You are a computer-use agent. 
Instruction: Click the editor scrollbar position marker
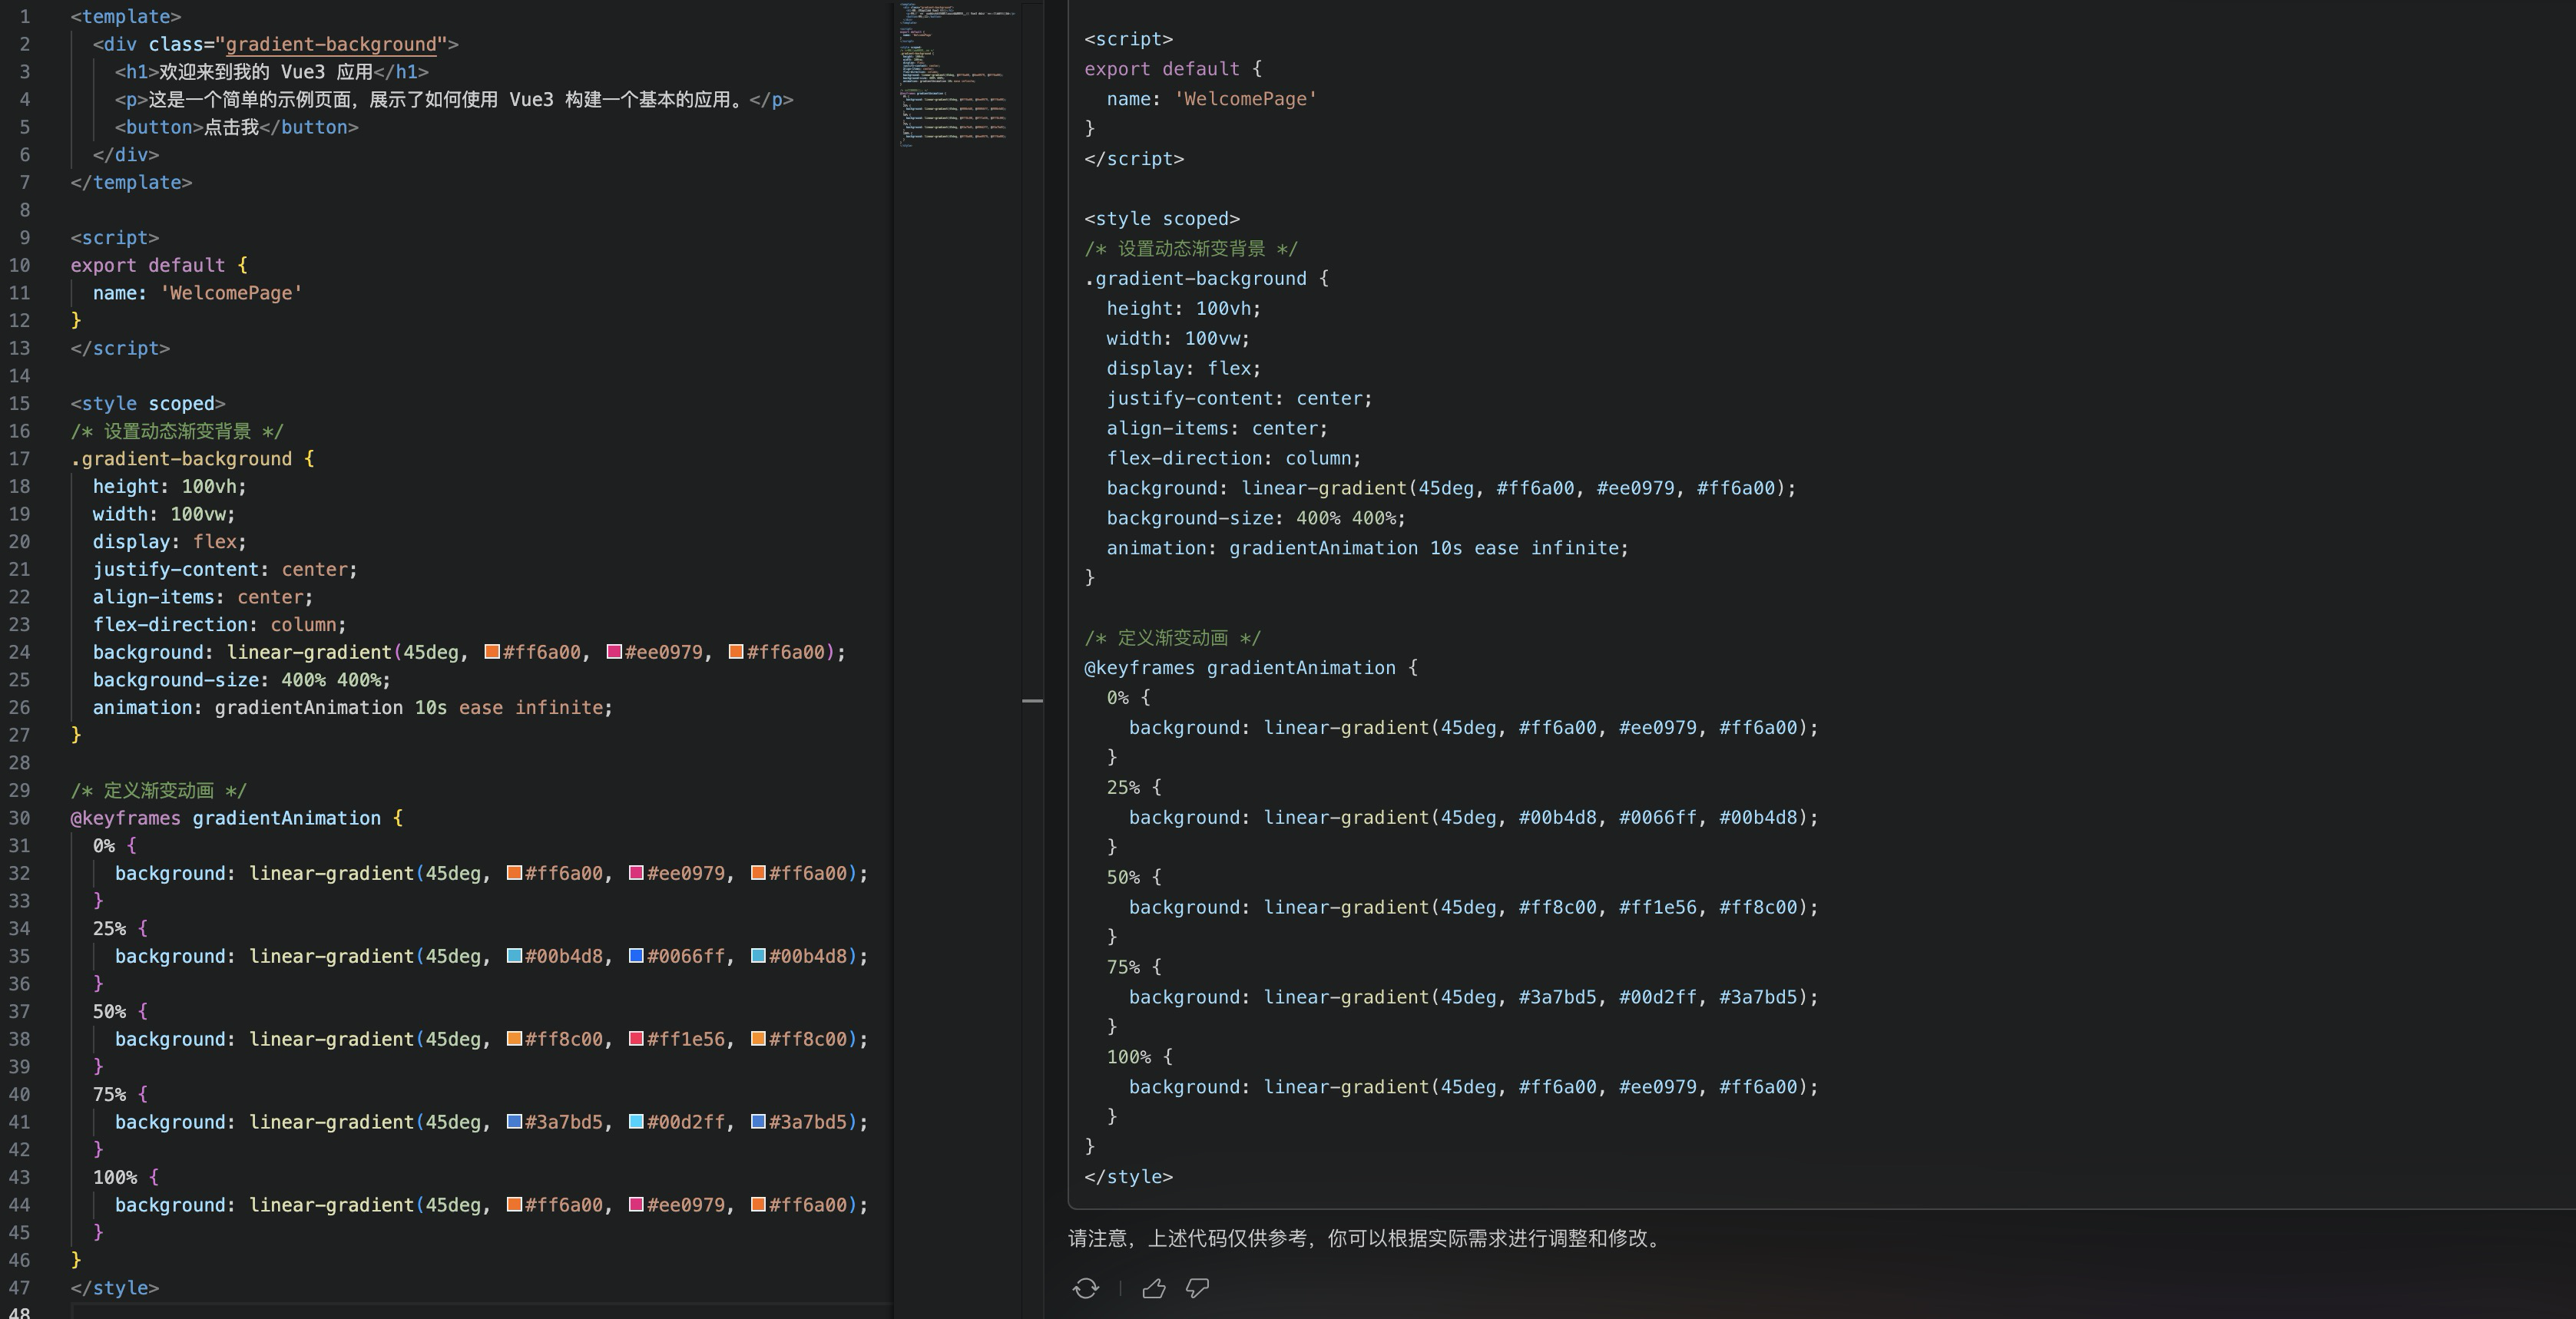tap(1032, 701)
